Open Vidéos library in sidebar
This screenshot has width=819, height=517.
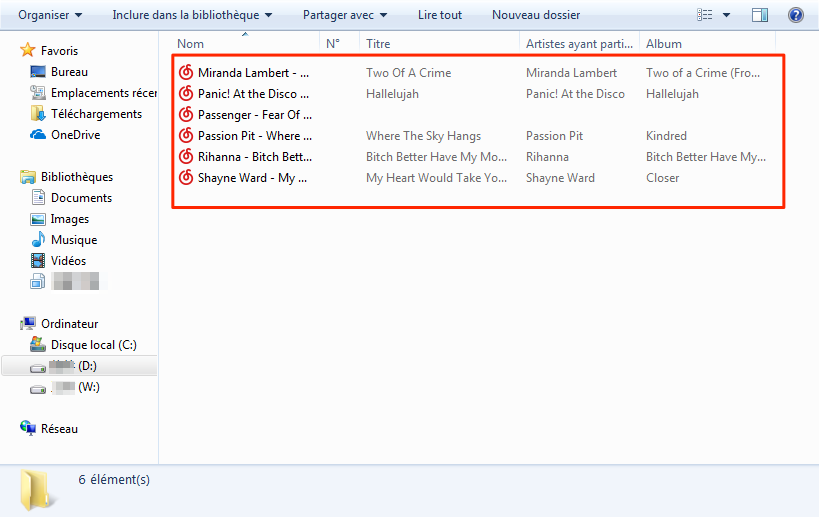68,261
